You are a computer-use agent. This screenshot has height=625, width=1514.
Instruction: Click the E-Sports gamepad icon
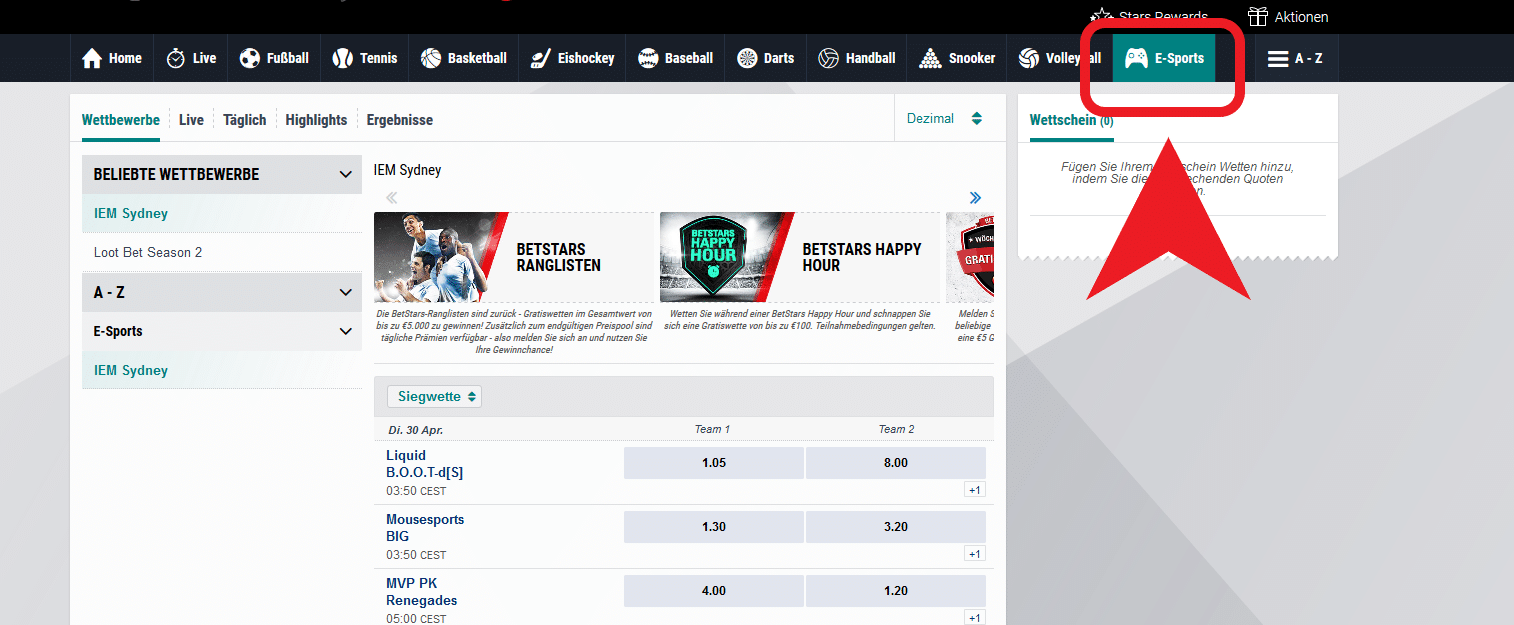pos(1136,58)
